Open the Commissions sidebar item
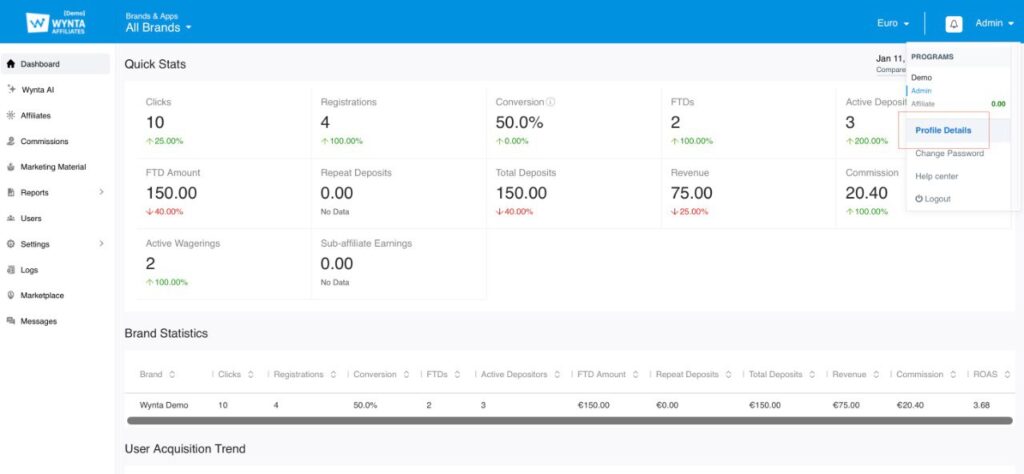Image resolution: width=1024 pixels, height=474 pixels. [x=44, y=141]
